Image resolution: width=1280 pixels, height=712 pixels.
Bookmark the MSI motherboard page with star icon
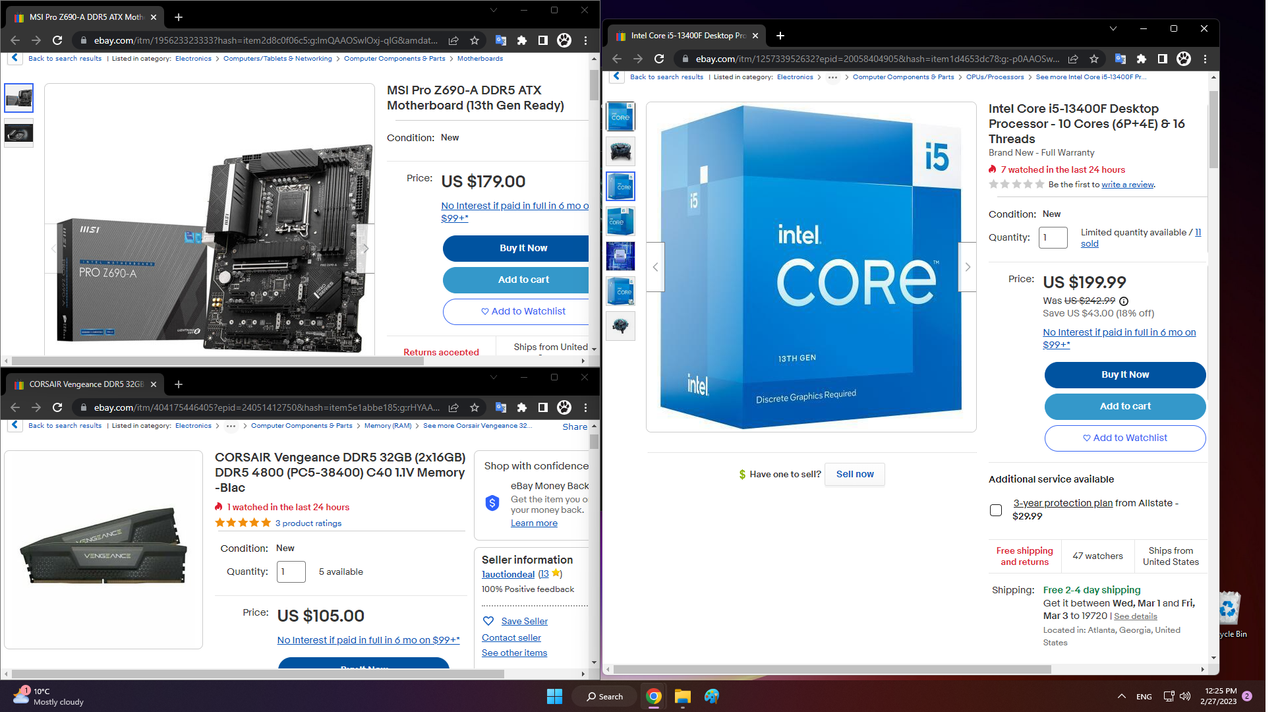[474, 40]
